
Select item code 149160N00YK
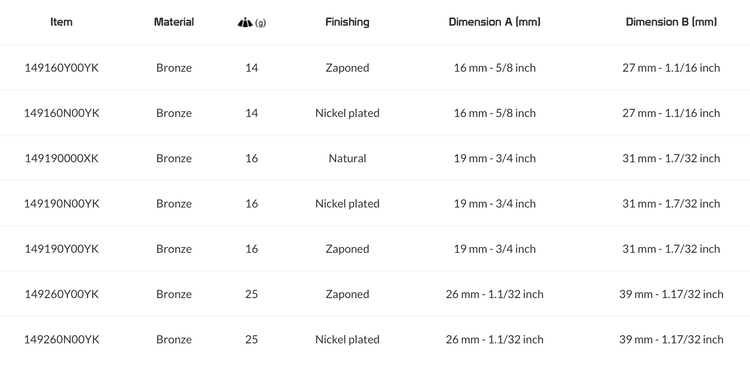pos(62,113)
